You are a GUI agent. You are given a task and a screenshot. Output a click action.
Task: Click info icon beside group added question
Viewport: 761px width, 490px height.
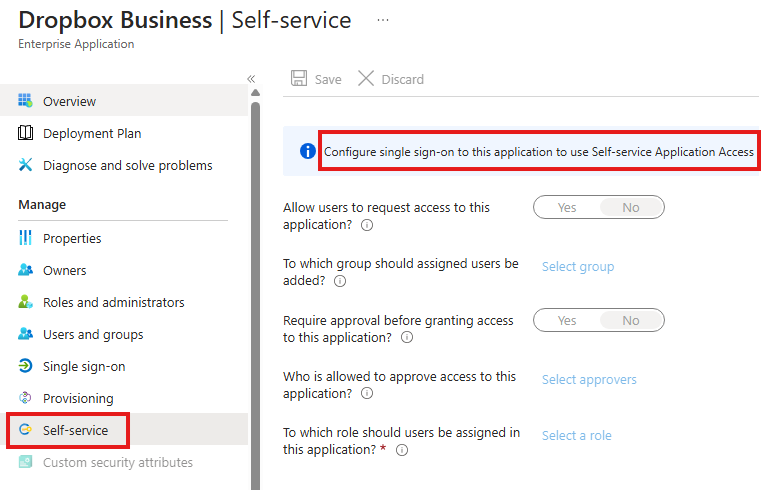(340, 281)
